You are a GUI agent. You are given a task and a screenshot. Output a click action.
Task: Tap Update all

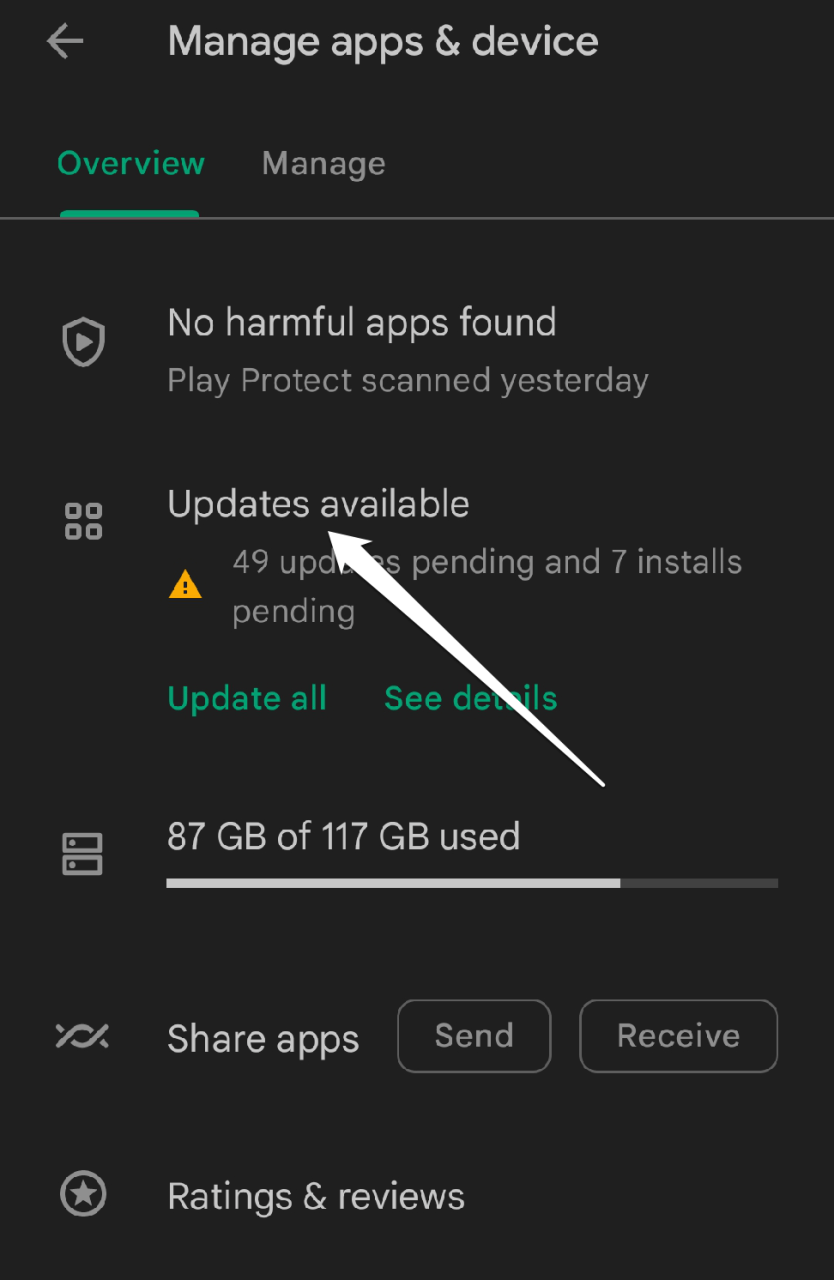247,698
